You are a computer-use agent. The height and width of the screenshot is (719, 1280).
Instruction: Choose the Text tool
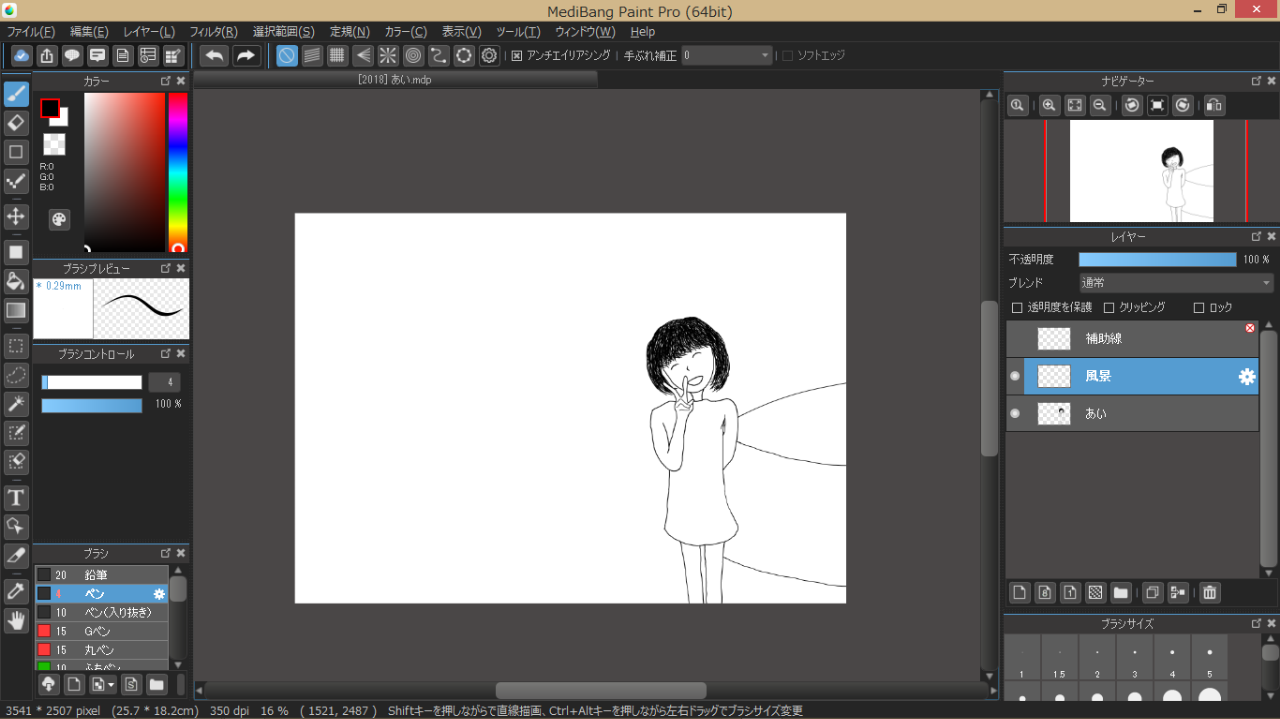click(16, 497)
